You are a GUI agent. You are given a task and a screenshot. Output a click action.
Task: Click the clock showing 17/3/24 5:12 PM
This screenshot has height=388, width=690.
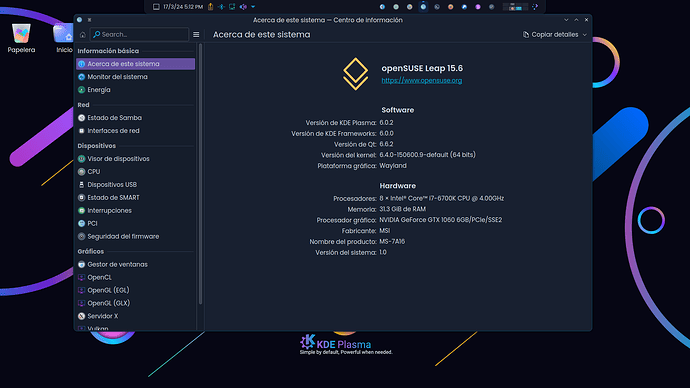click(183, 7)
